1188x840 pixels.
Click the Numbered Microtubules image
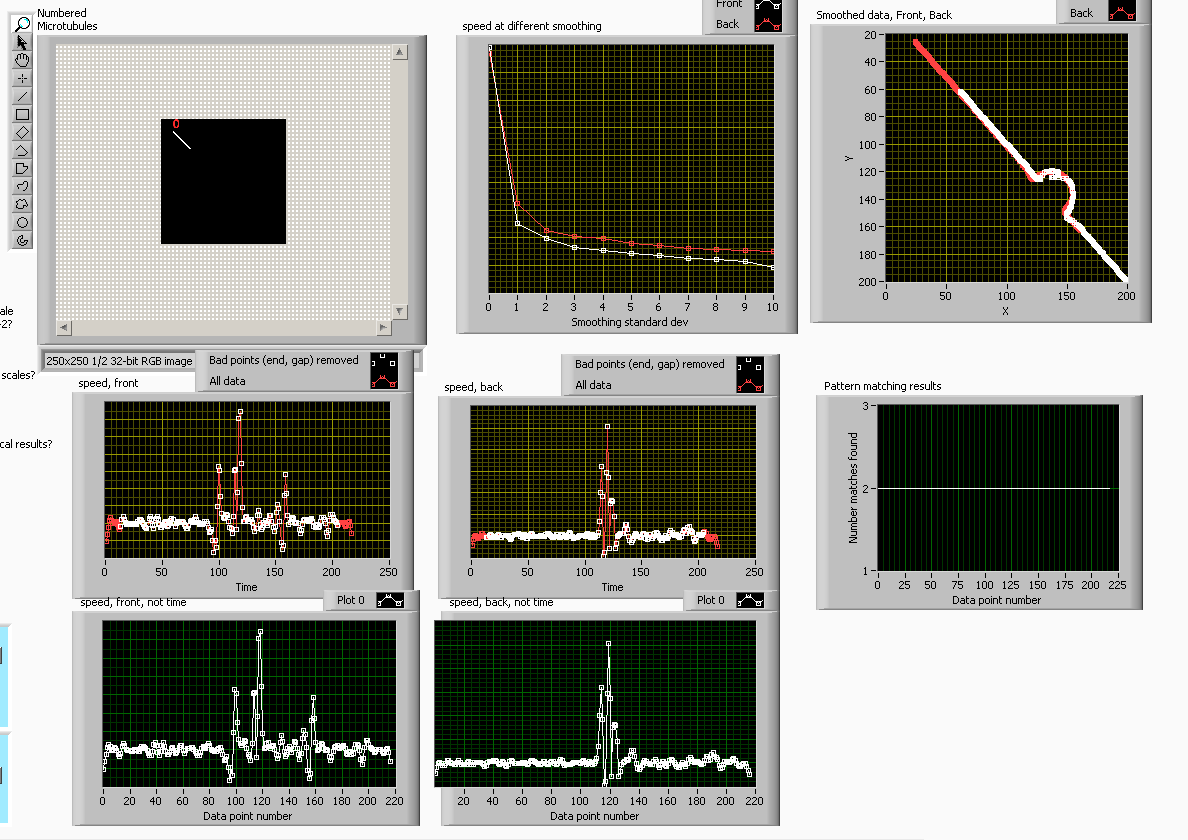(x=223, y=181)
